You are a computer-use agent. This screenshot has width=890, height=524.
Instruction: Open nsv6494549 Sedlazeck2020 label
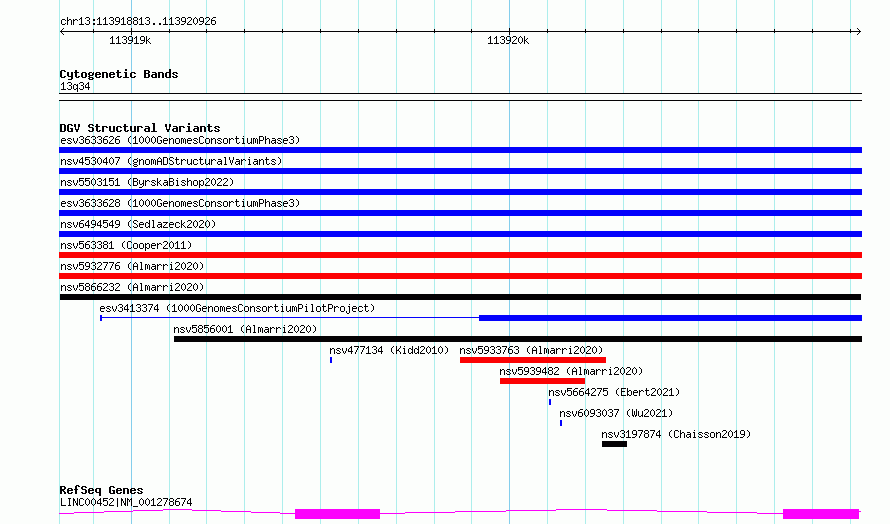click(138, 224)
